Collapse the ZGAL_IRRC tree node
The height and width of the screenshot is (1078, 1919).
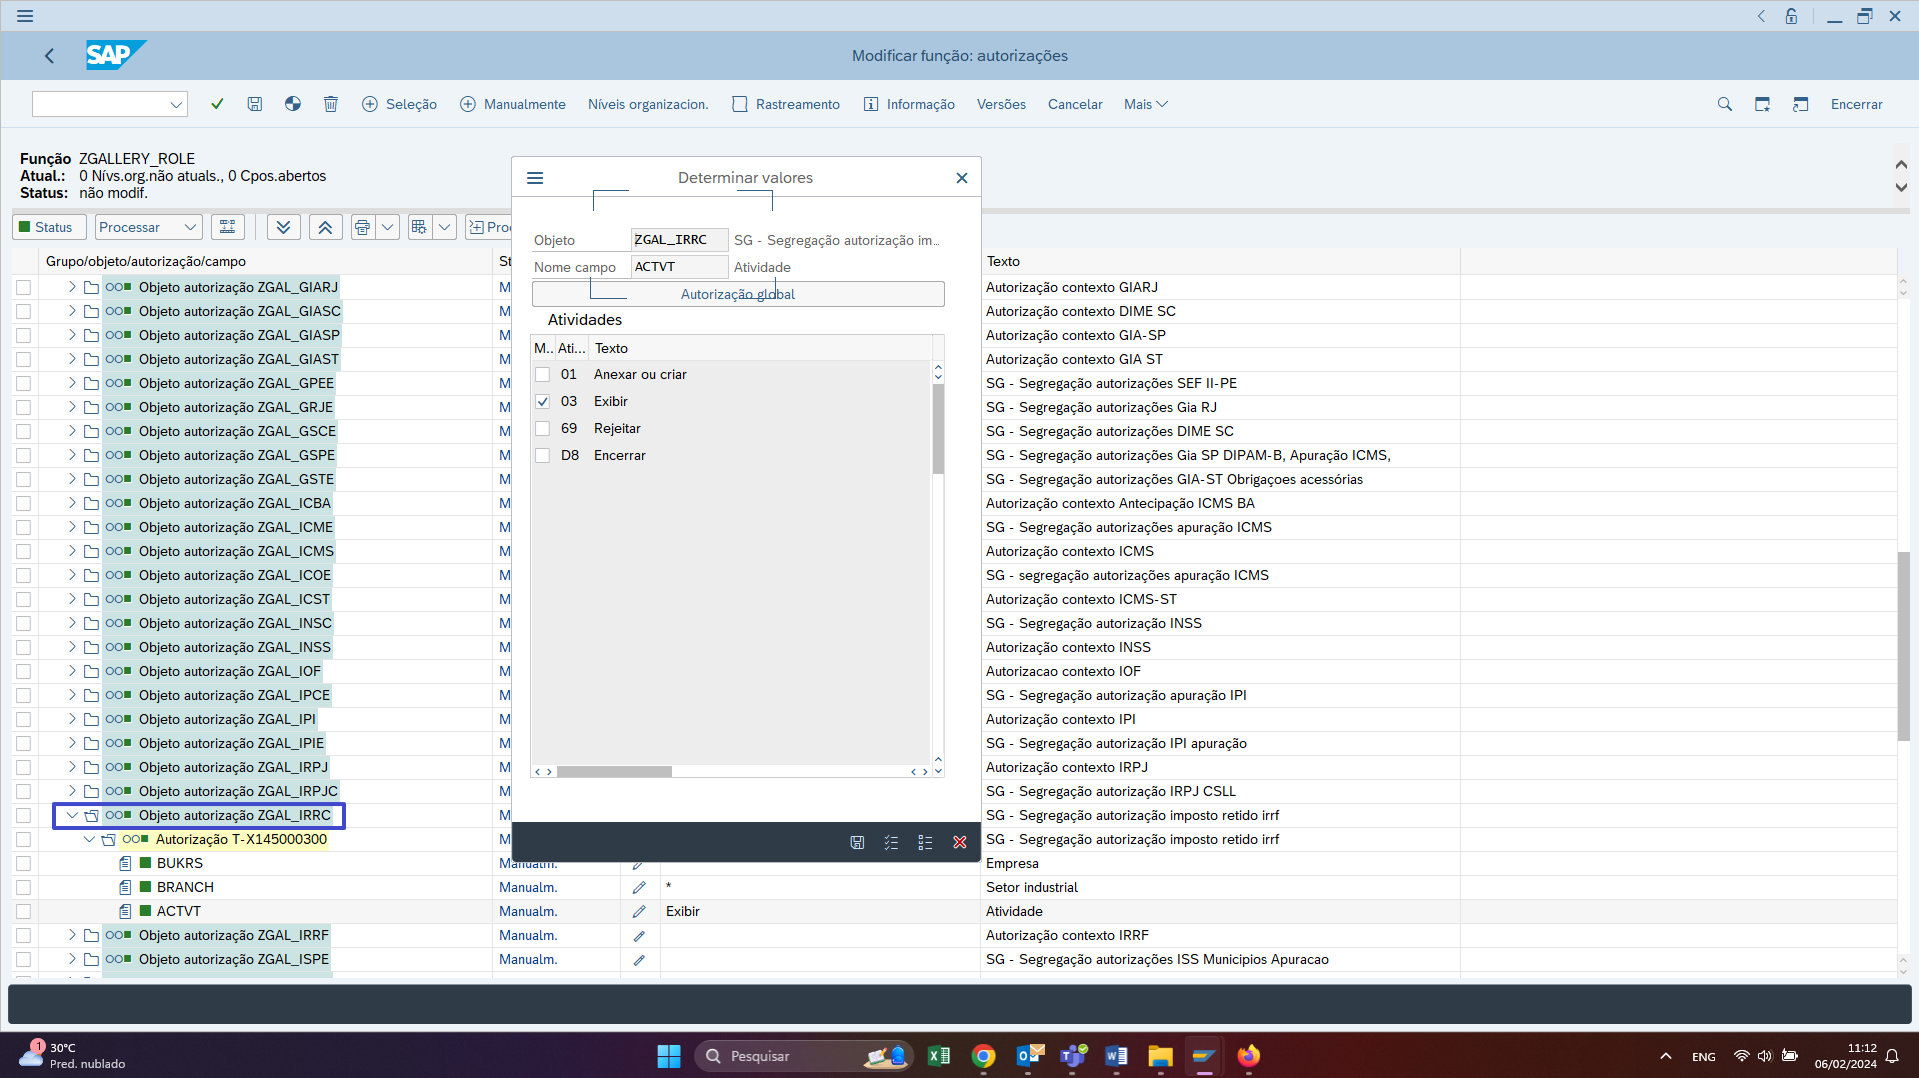point(72,815)
